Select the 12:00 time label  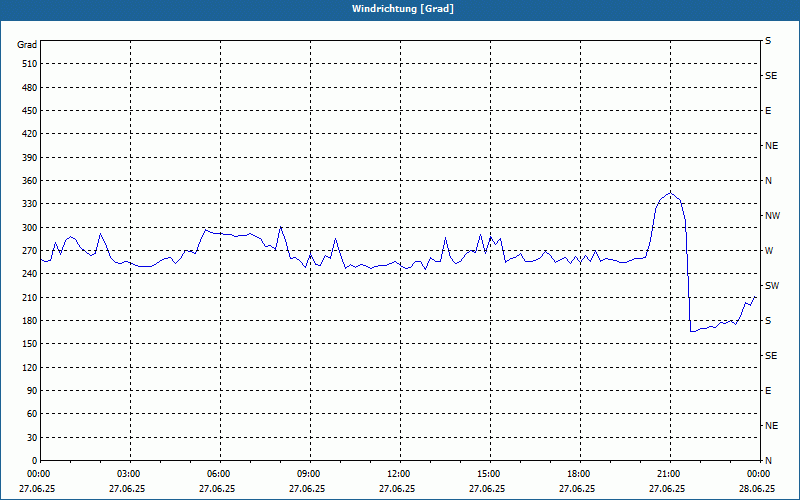click(398, 474)
